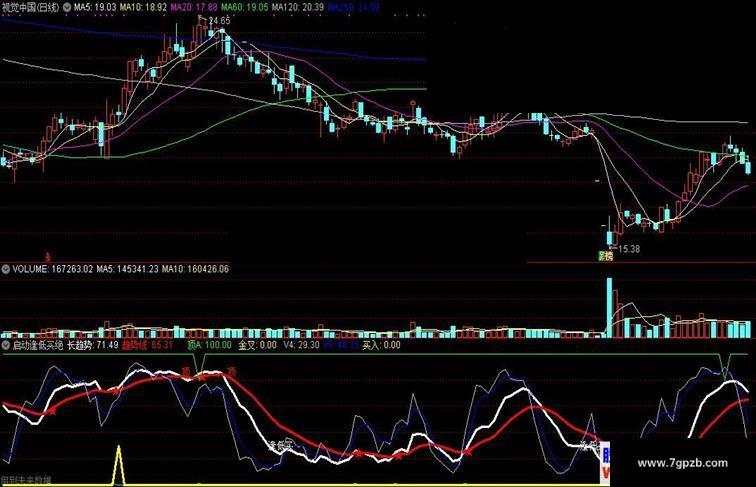Click the 15.38 low price annotation
This screenshot has height=487, width=756.
coord(629,249)
